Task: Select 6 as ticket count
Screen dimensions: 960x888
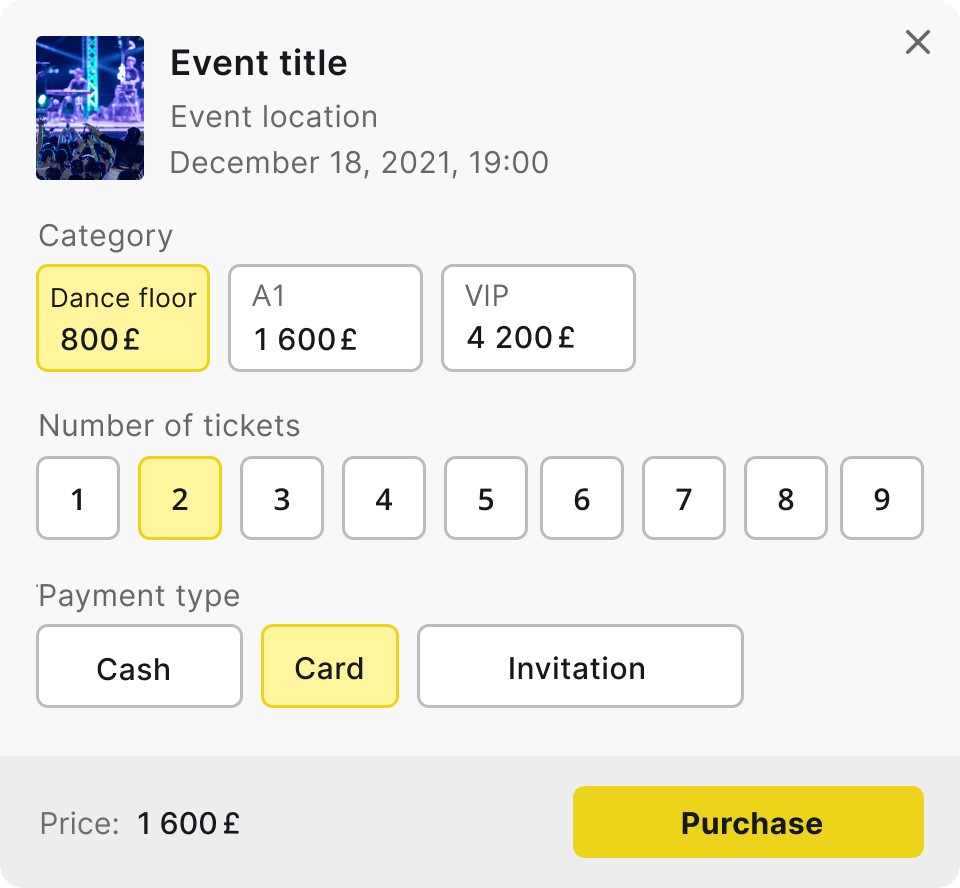Action: point(582,498)
